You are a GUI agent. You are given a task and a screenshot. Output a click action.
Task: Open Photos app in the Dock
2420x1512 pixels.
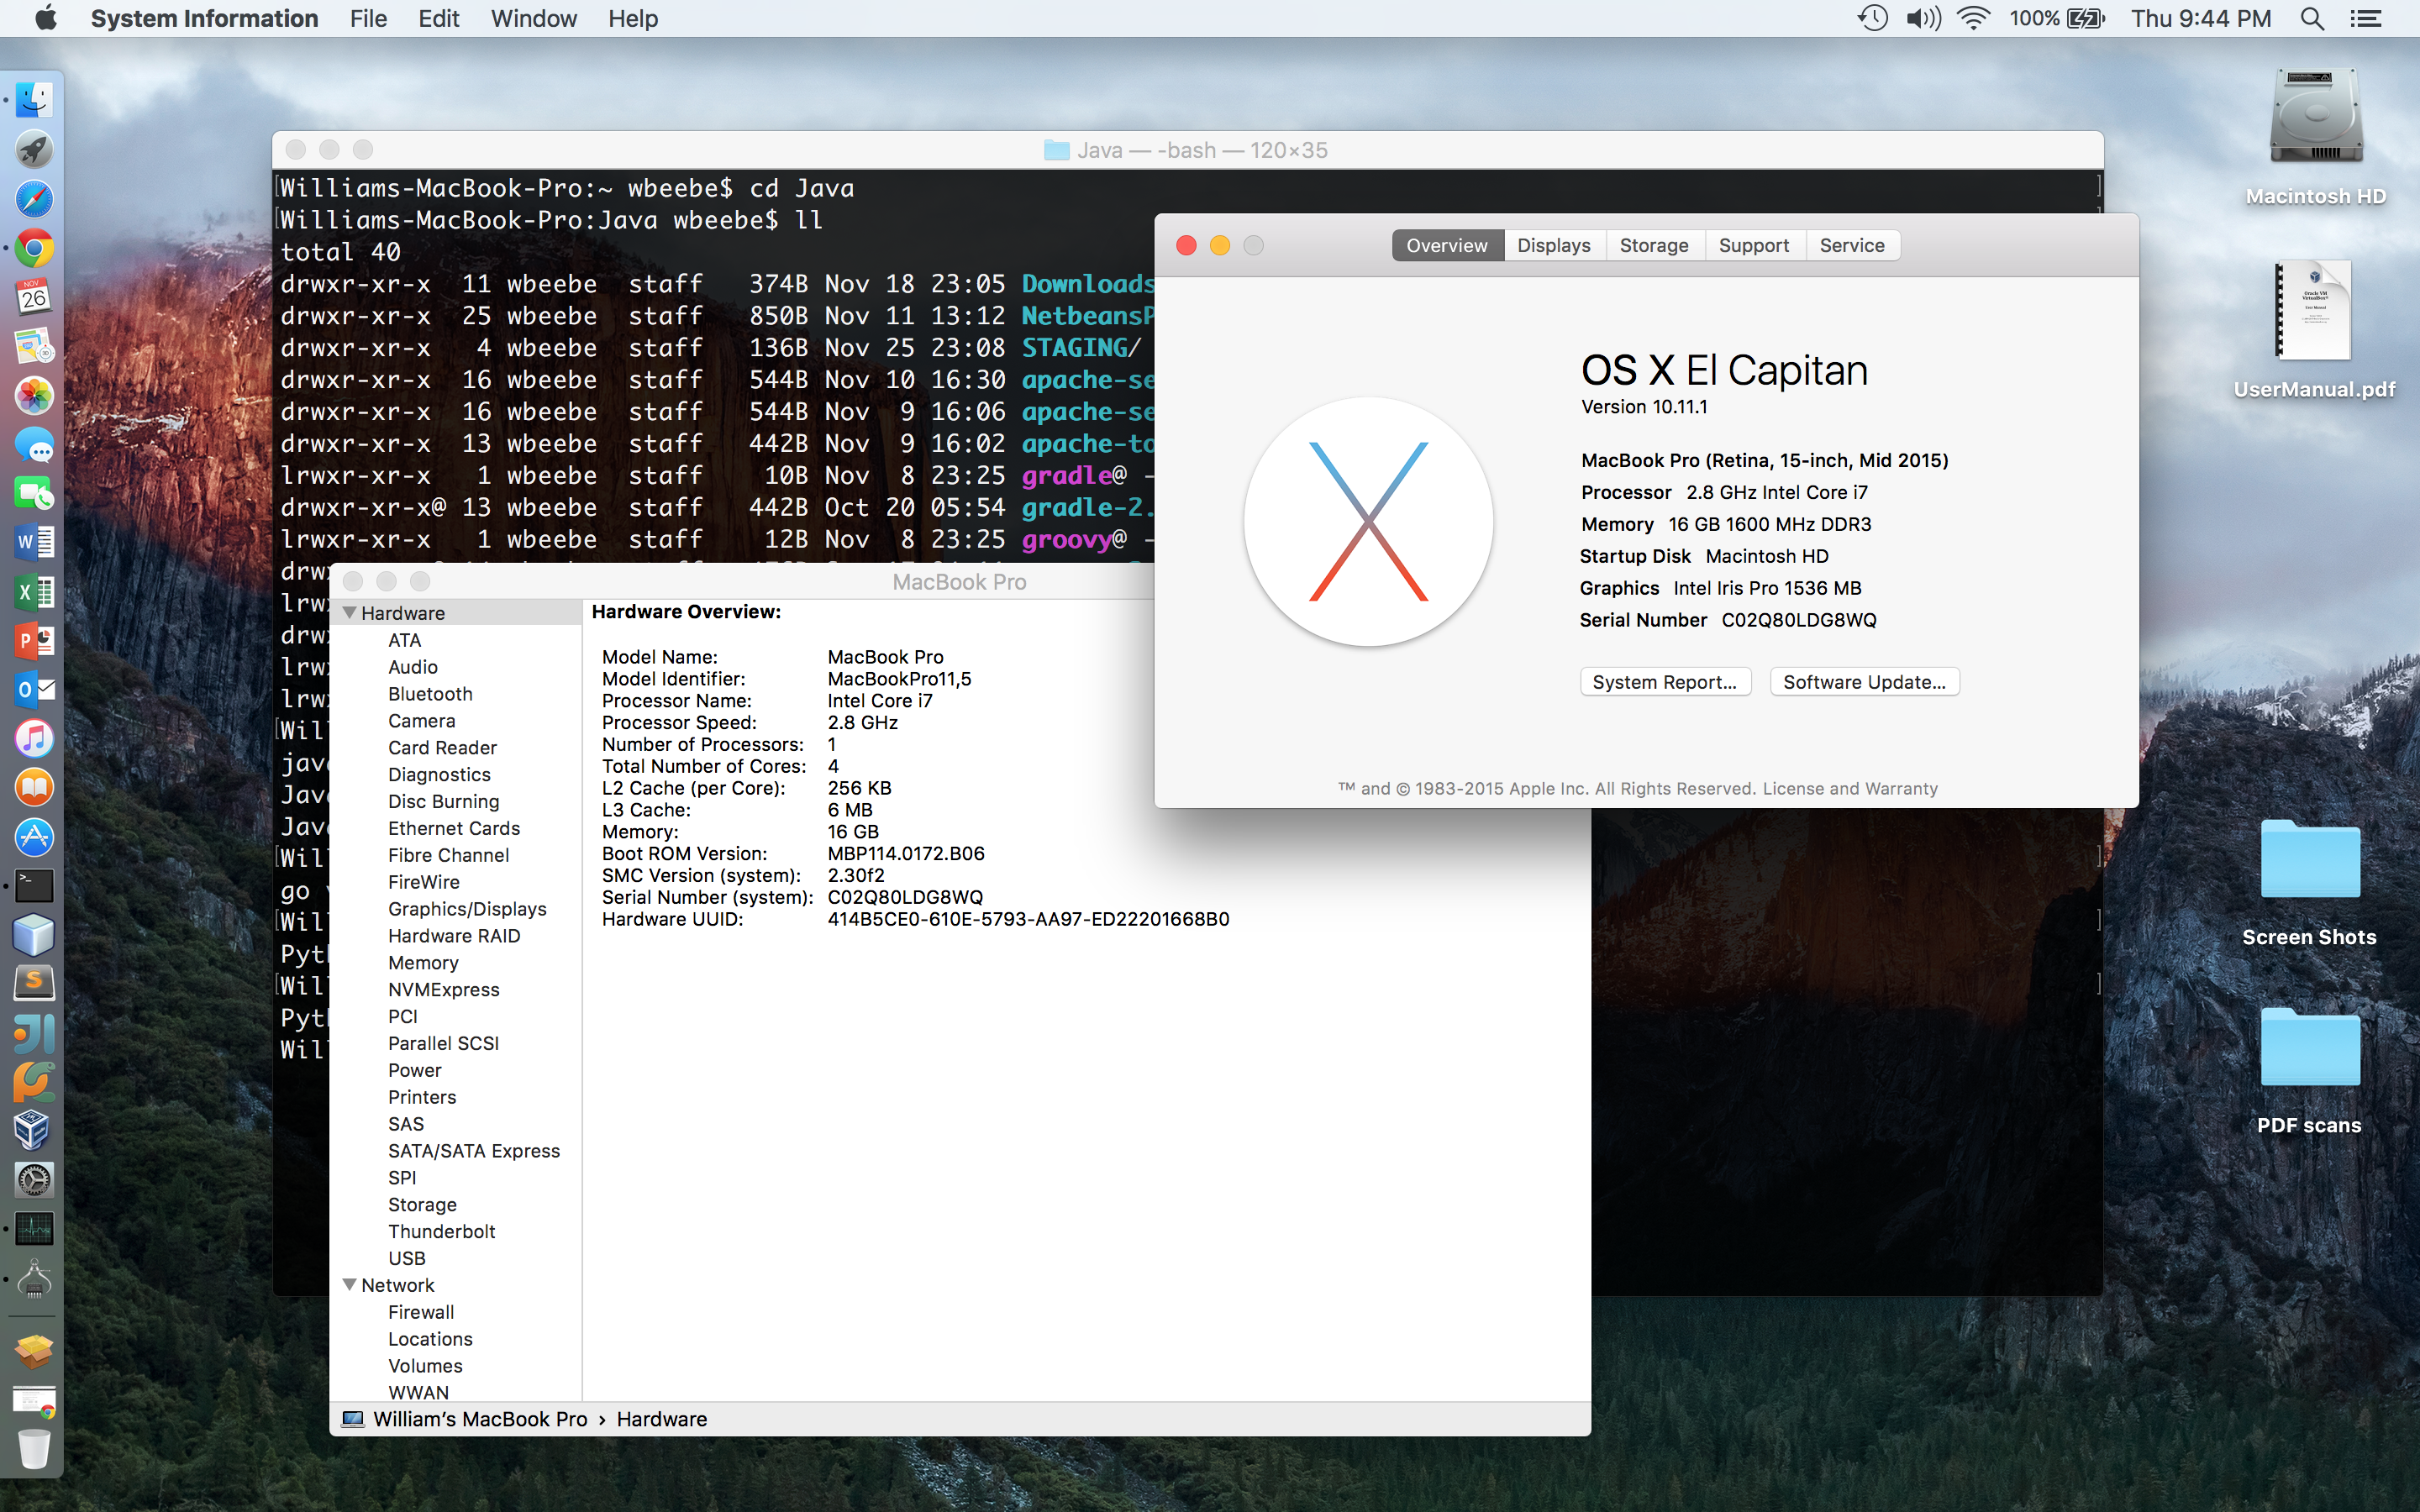[x=34, y=395]
